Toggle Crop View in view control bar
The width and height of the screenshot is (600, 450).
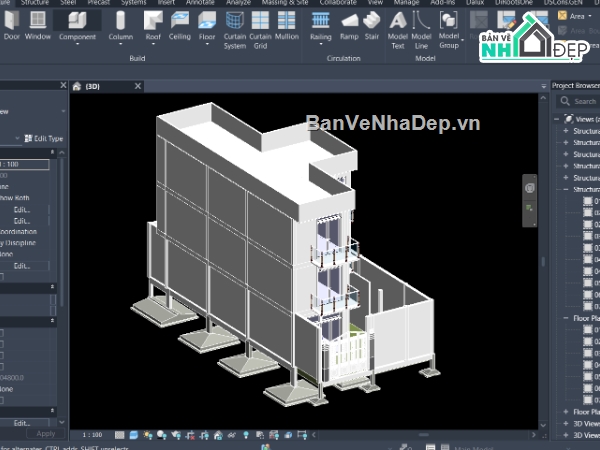(190, 435)
